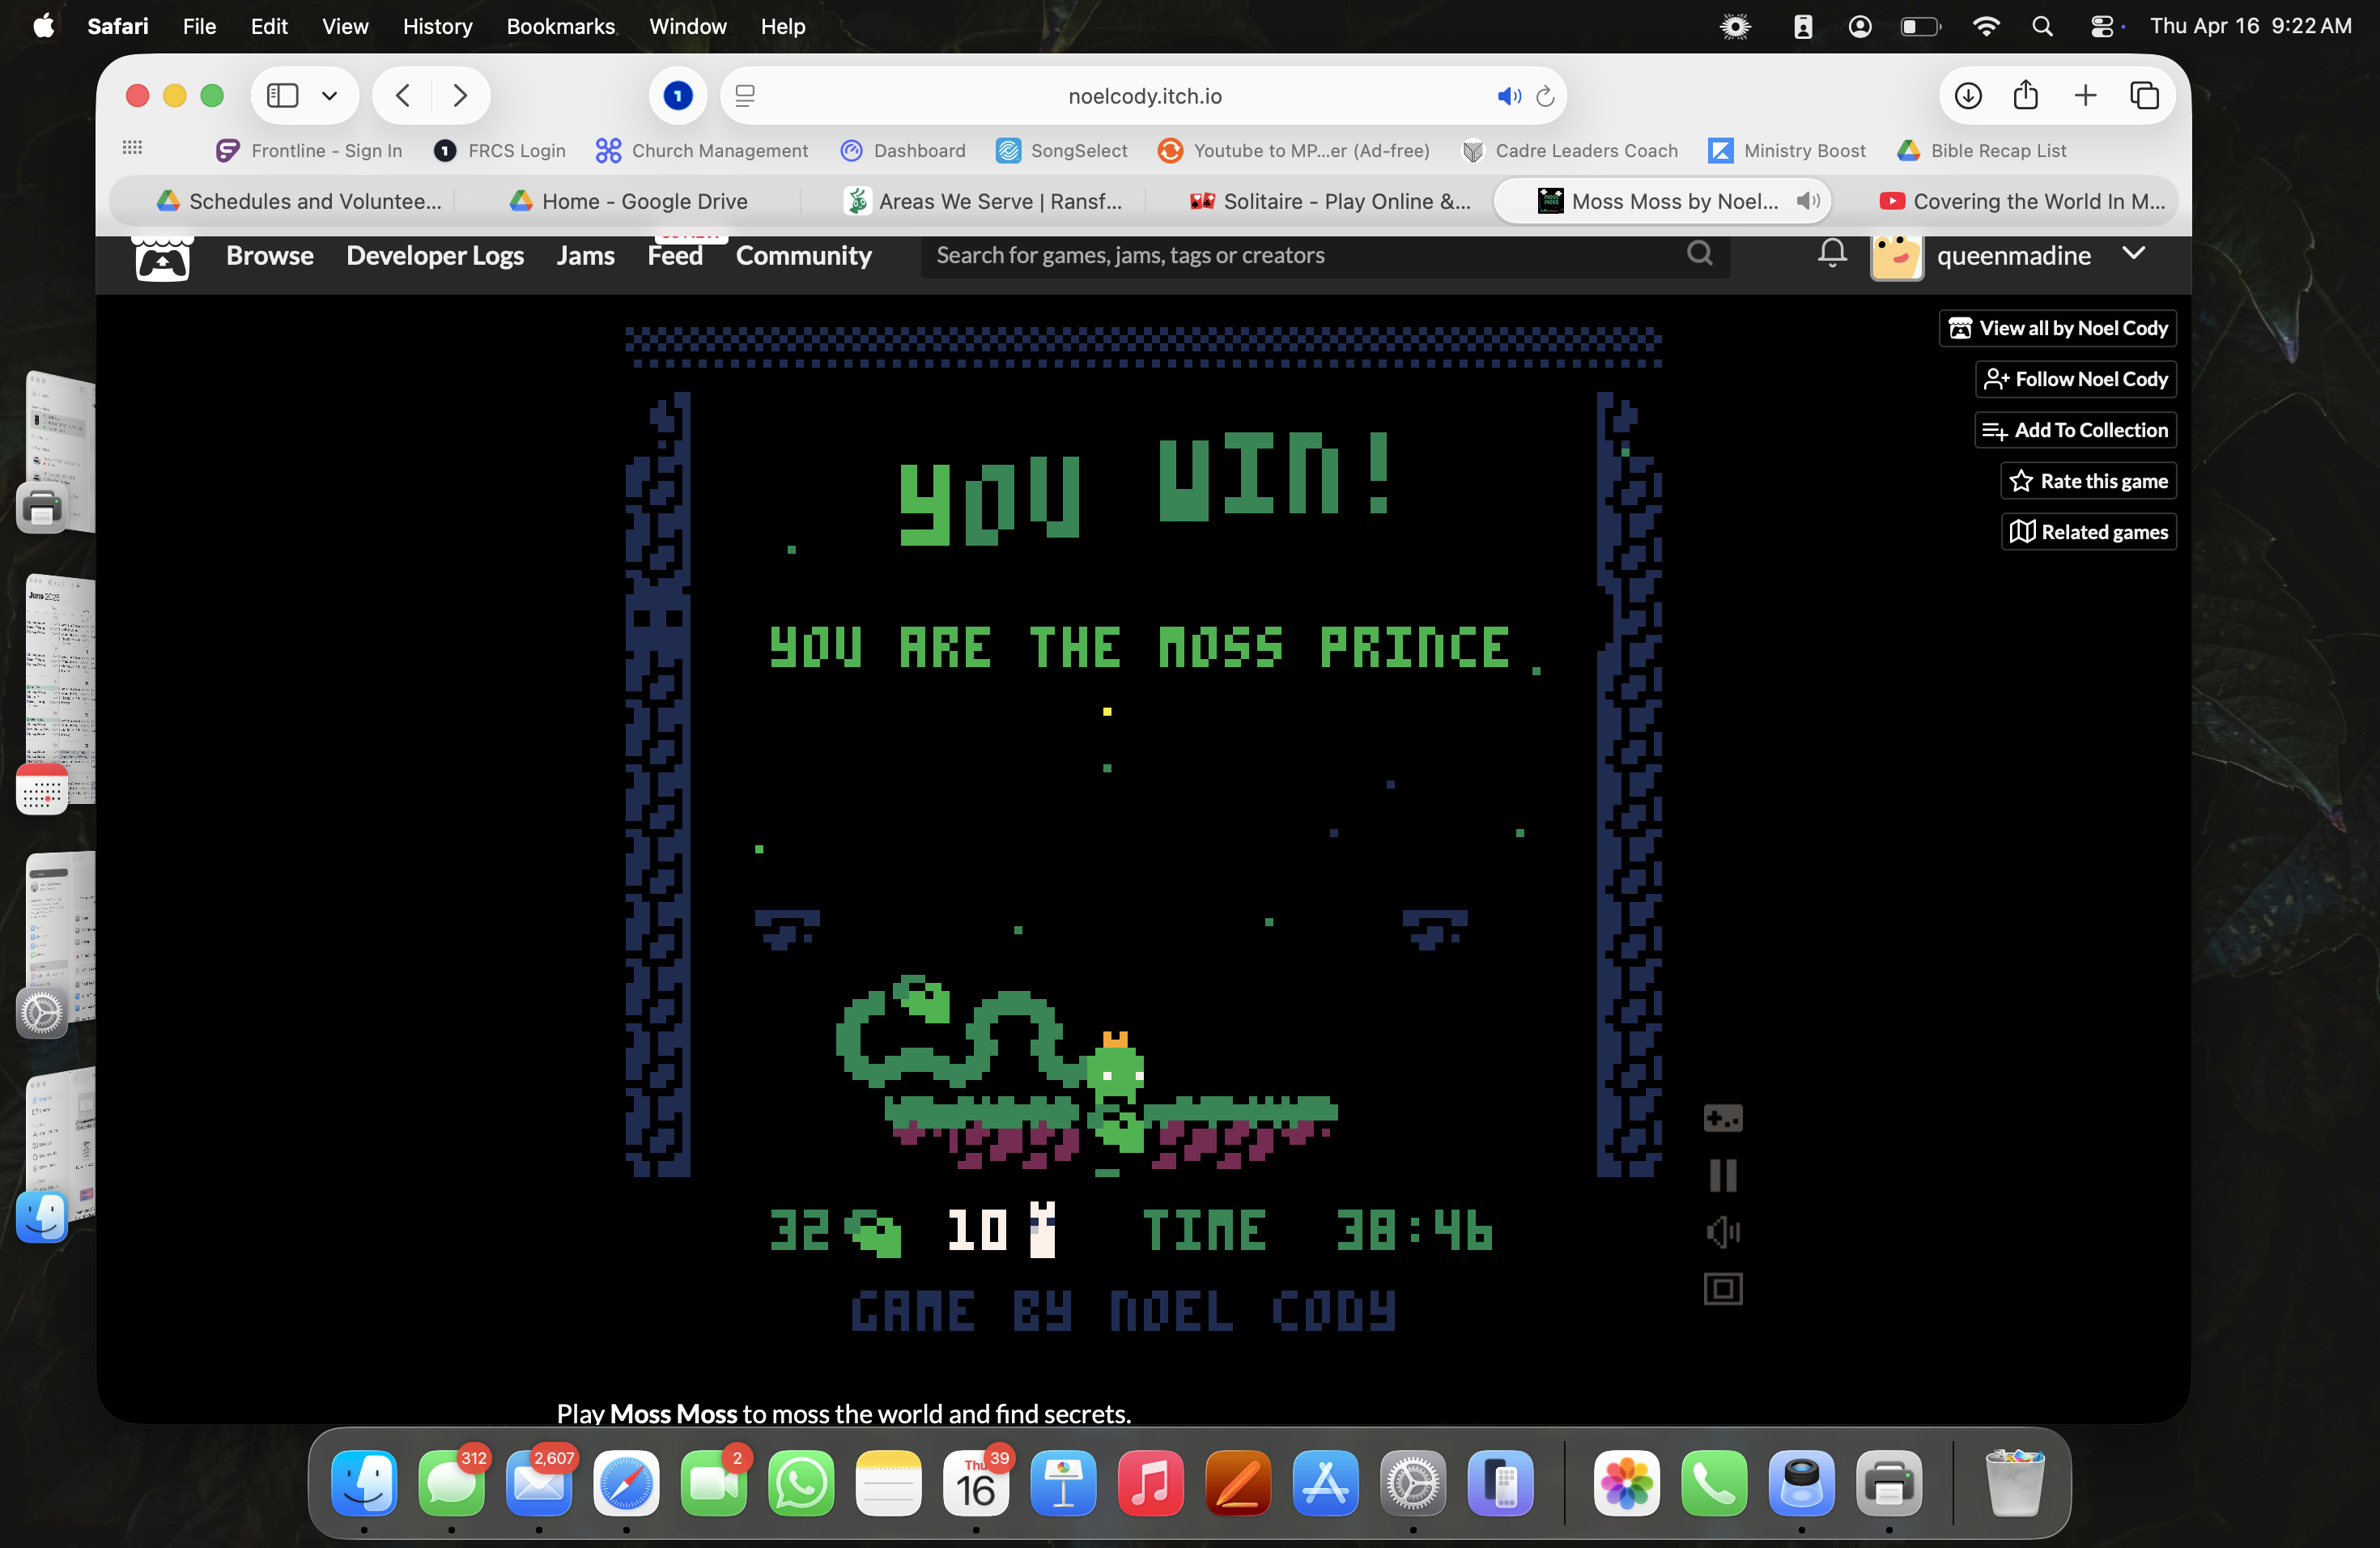
Task: Expand queenmadine account dropdown arrow
Action: [x=2133, y=254]
